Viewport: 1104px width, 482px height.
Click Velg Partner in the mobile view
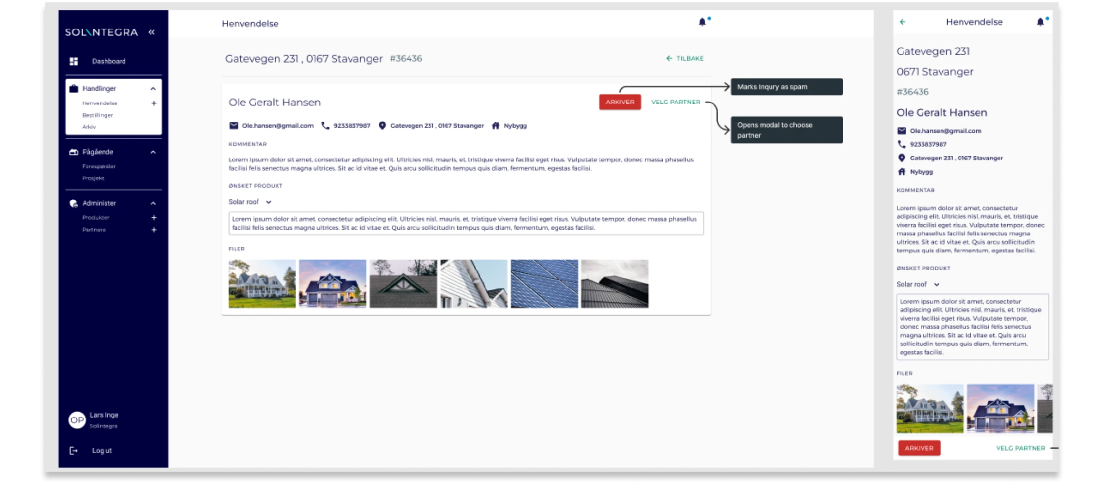pyautogui.click(x=1021, y=448)
